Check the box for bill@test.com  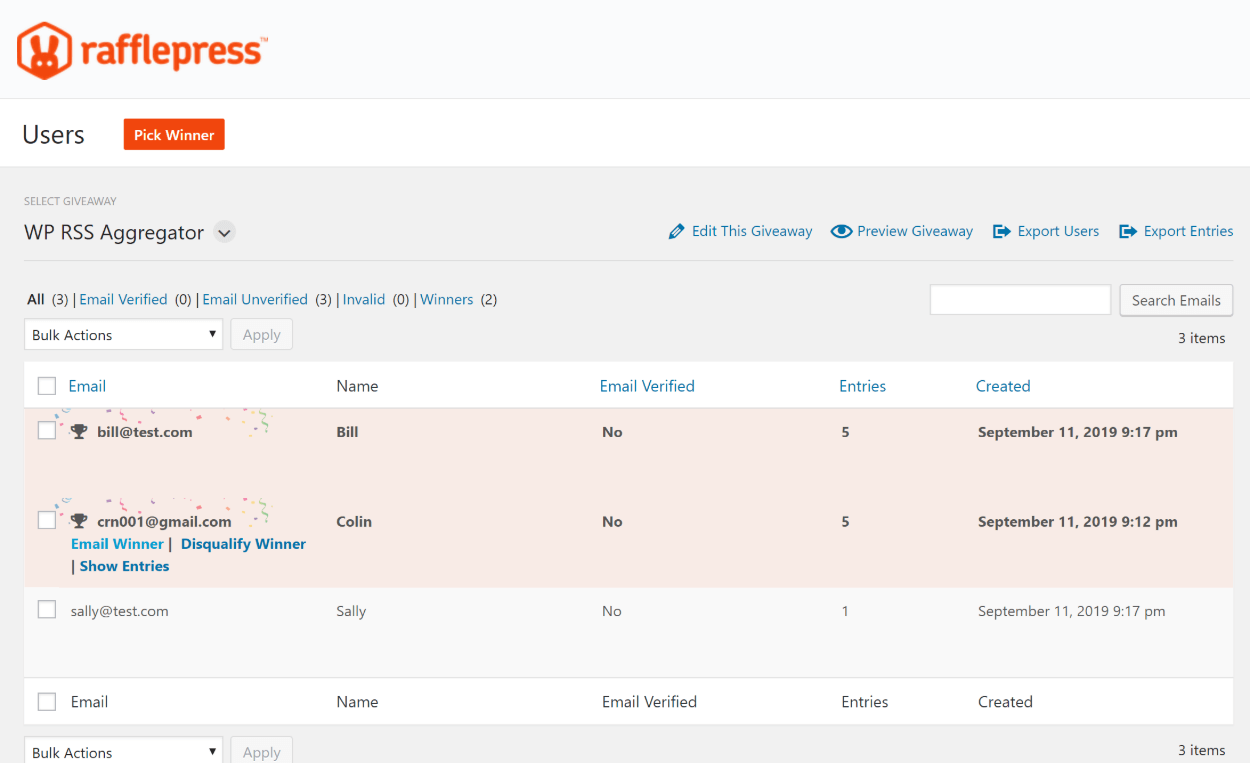(x=47, y=431)
